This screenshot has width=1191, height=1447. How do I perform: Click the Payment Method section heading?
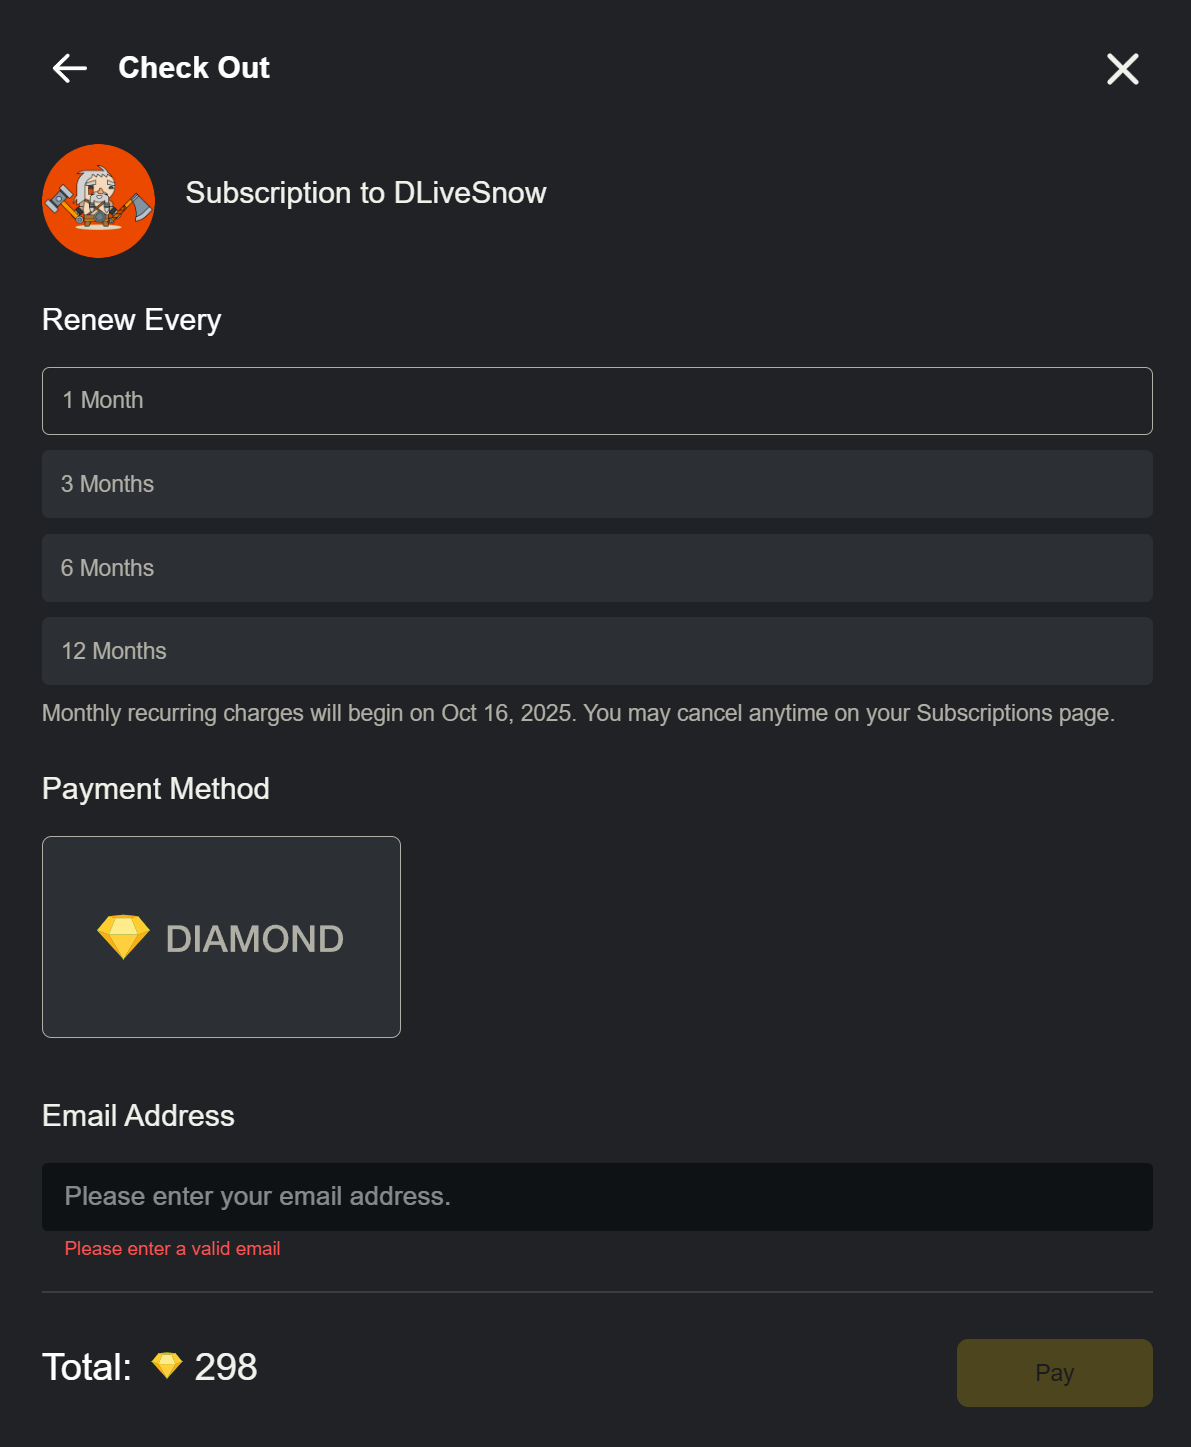pos(156,789)
